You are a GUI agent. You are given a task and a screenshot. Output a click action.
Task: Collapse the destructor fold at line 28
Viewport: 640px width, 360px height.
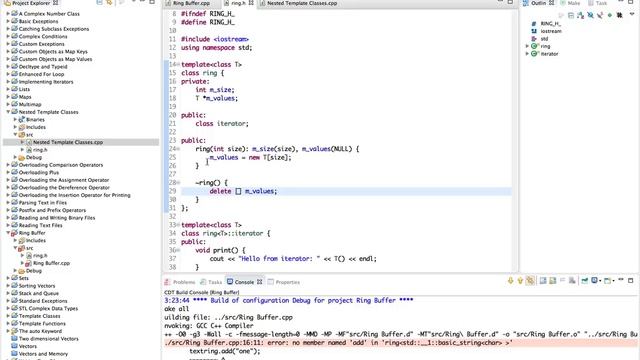(x=178, y=182)
